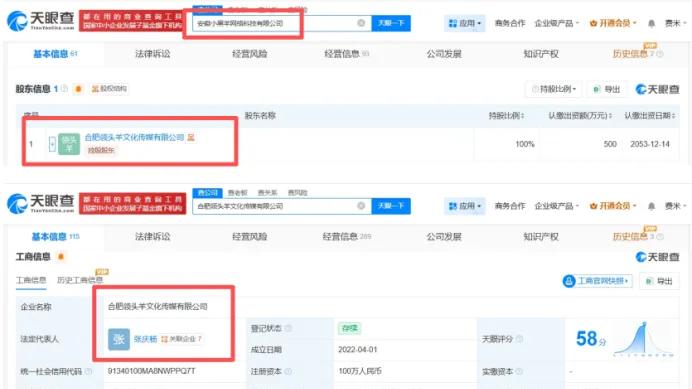
Task: Open legal representative link 张庆杨
Action: tap(145, 339)
